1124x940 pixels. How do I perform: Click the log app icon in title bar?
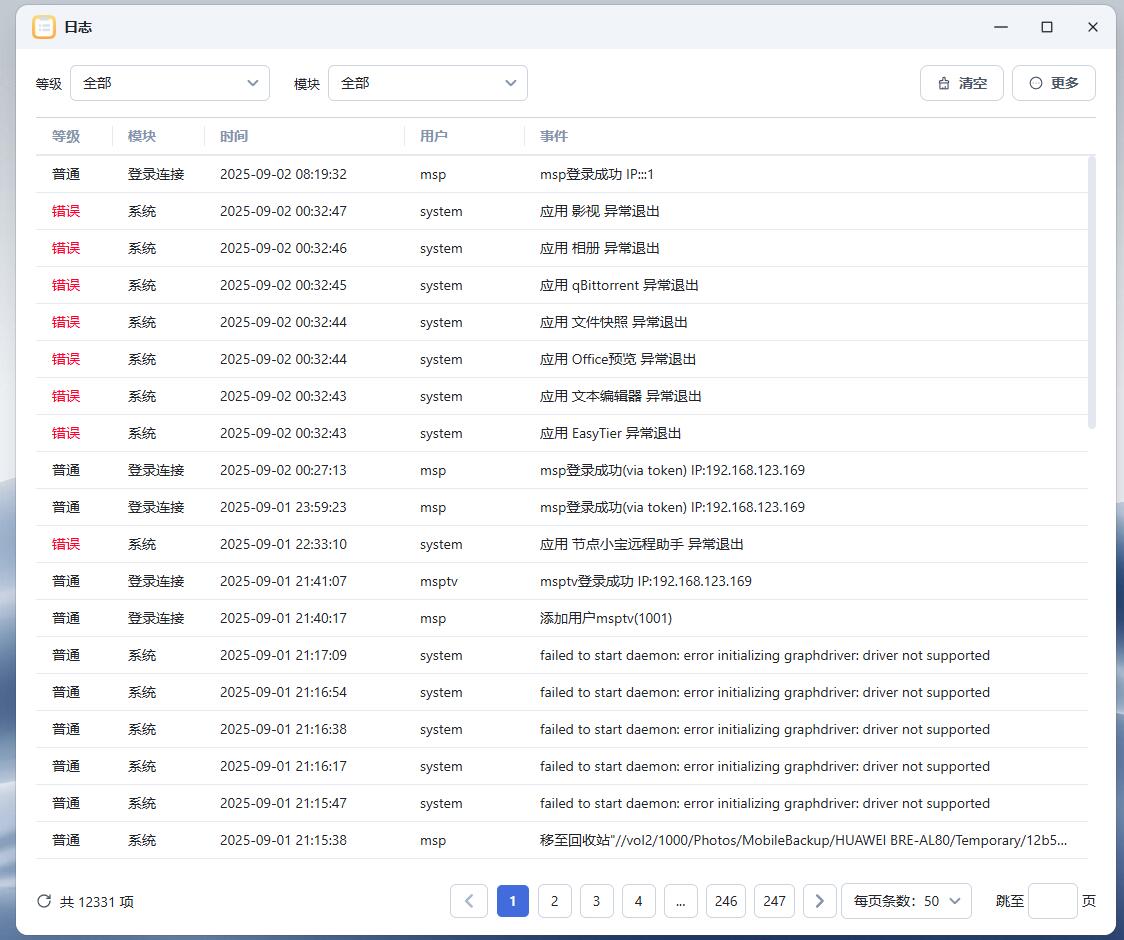click(44, 27)
